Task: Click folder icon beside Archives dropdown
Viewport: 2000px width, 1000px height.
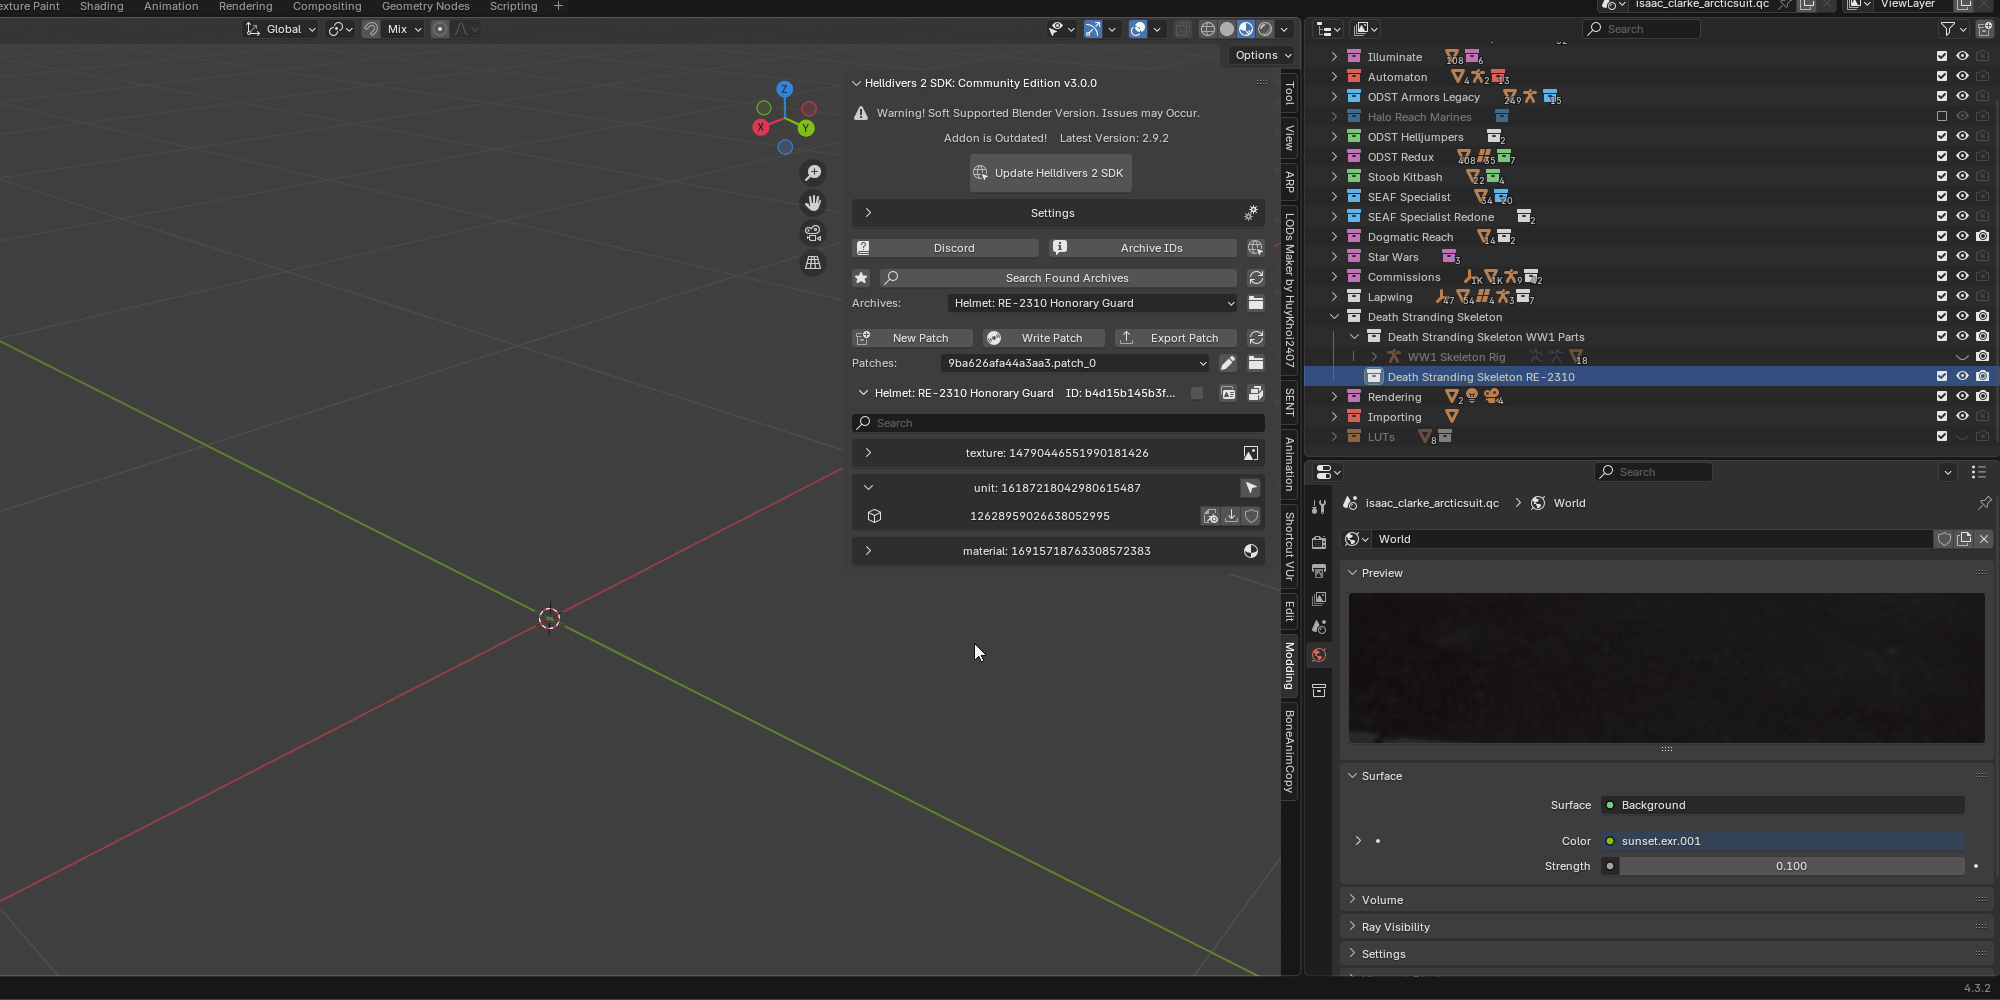Action: (x=1256, y=303)
